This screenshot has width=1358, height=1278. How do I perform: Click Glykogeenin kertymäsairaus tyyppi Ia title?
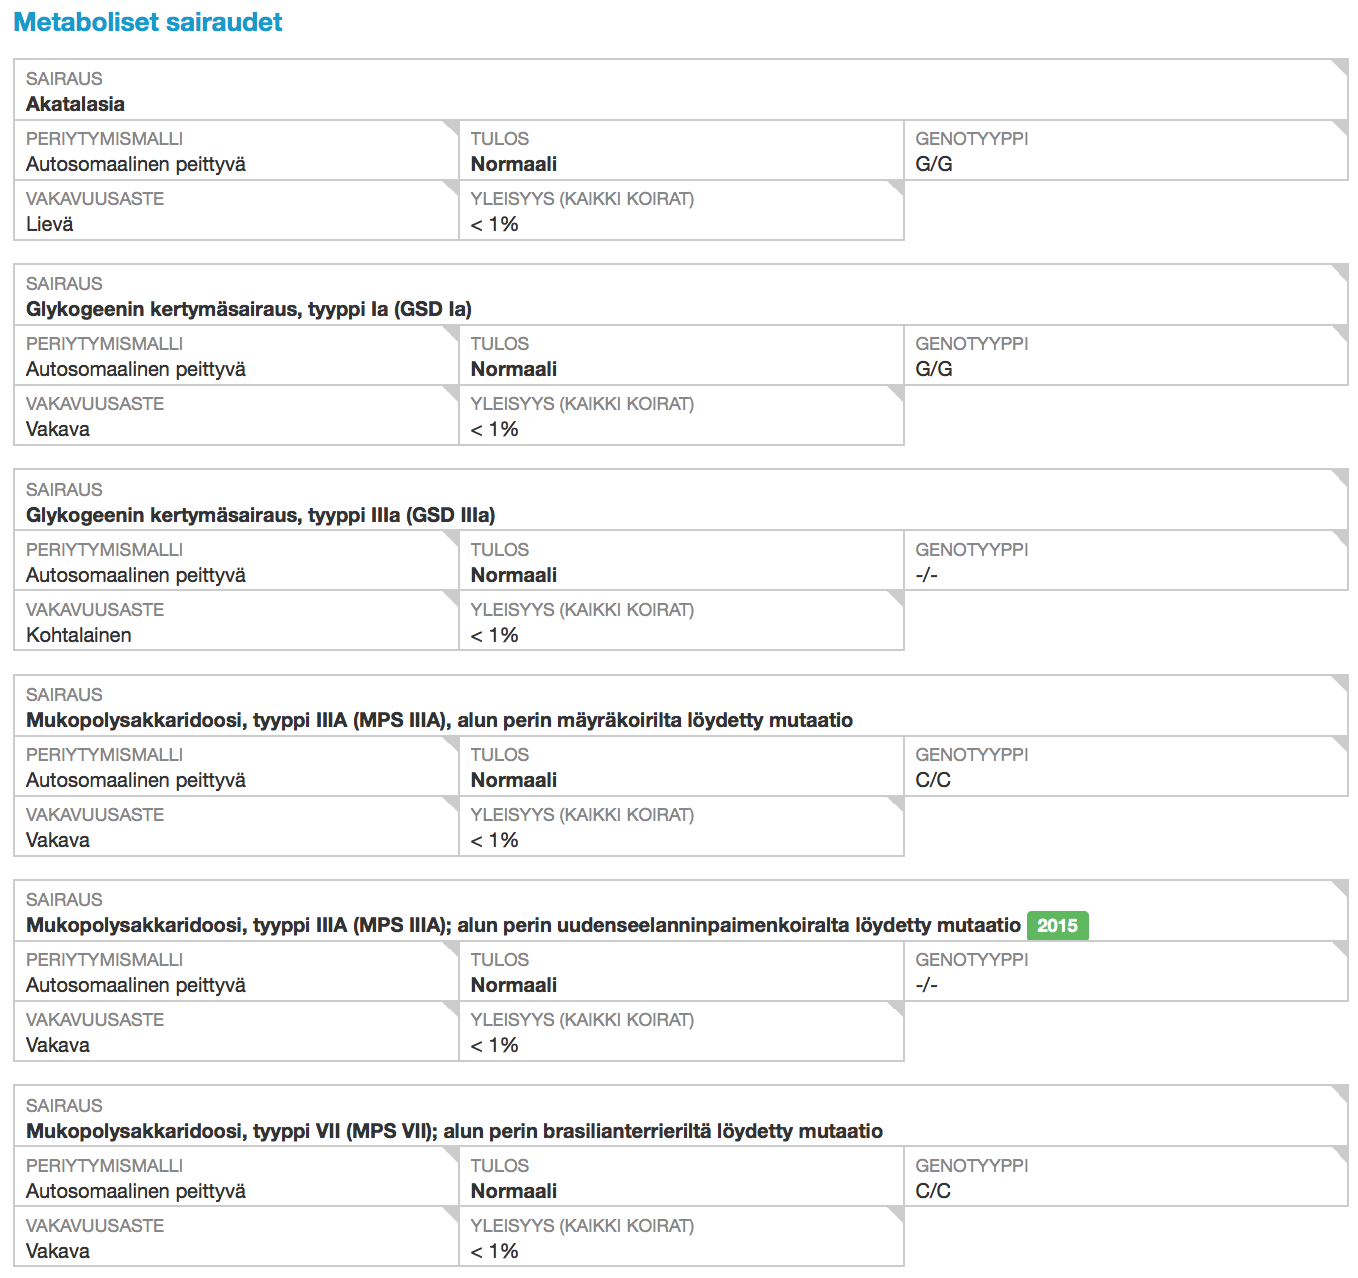249,309
